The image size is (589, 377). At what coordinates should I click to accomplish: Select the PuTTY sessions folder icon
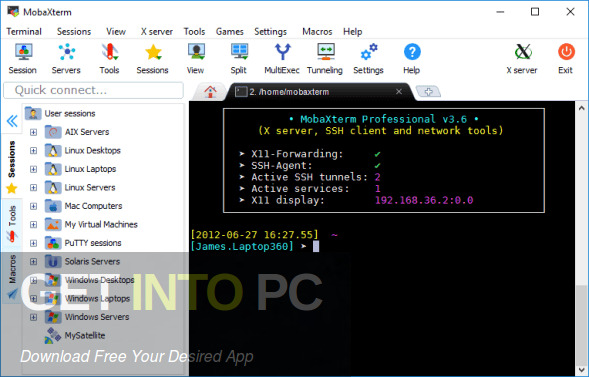[x=53, y=243]
